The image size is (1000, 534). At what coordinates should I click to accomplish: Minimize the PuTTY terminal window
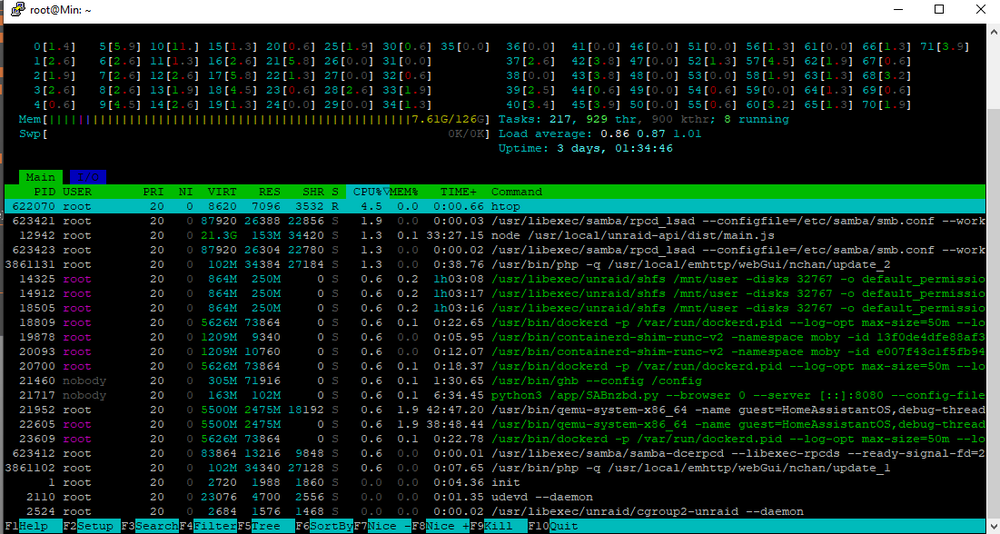898,9
